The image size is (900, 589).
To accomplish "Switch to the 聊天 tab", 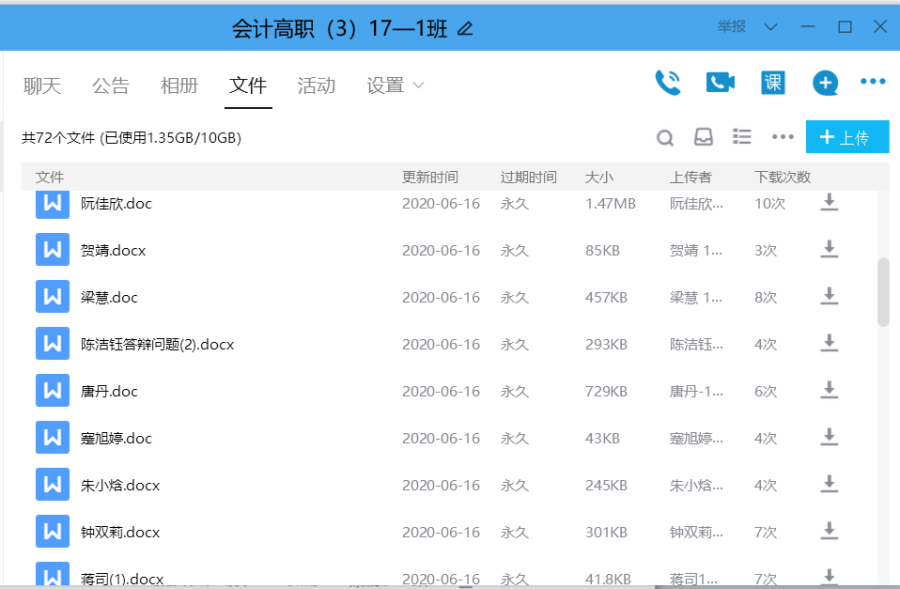I will [x=42, y=86].
